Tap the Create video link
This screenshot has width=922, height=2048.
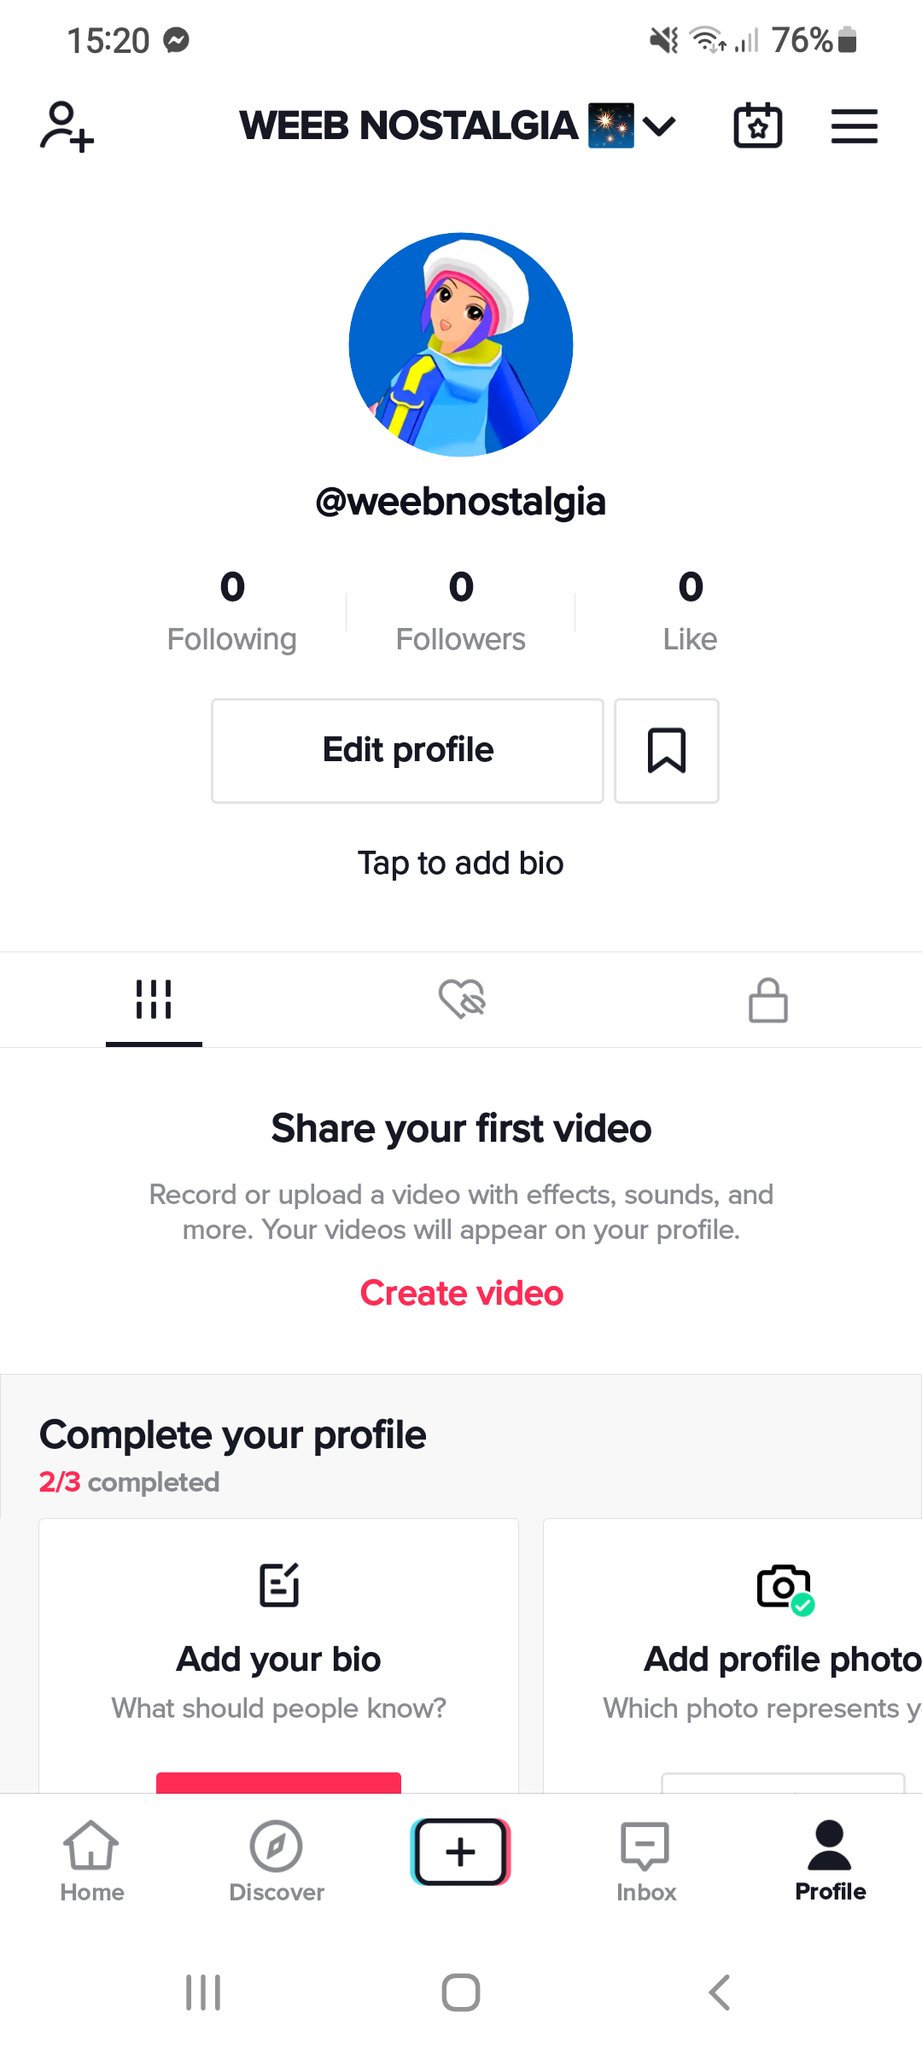click(461, 1293)
